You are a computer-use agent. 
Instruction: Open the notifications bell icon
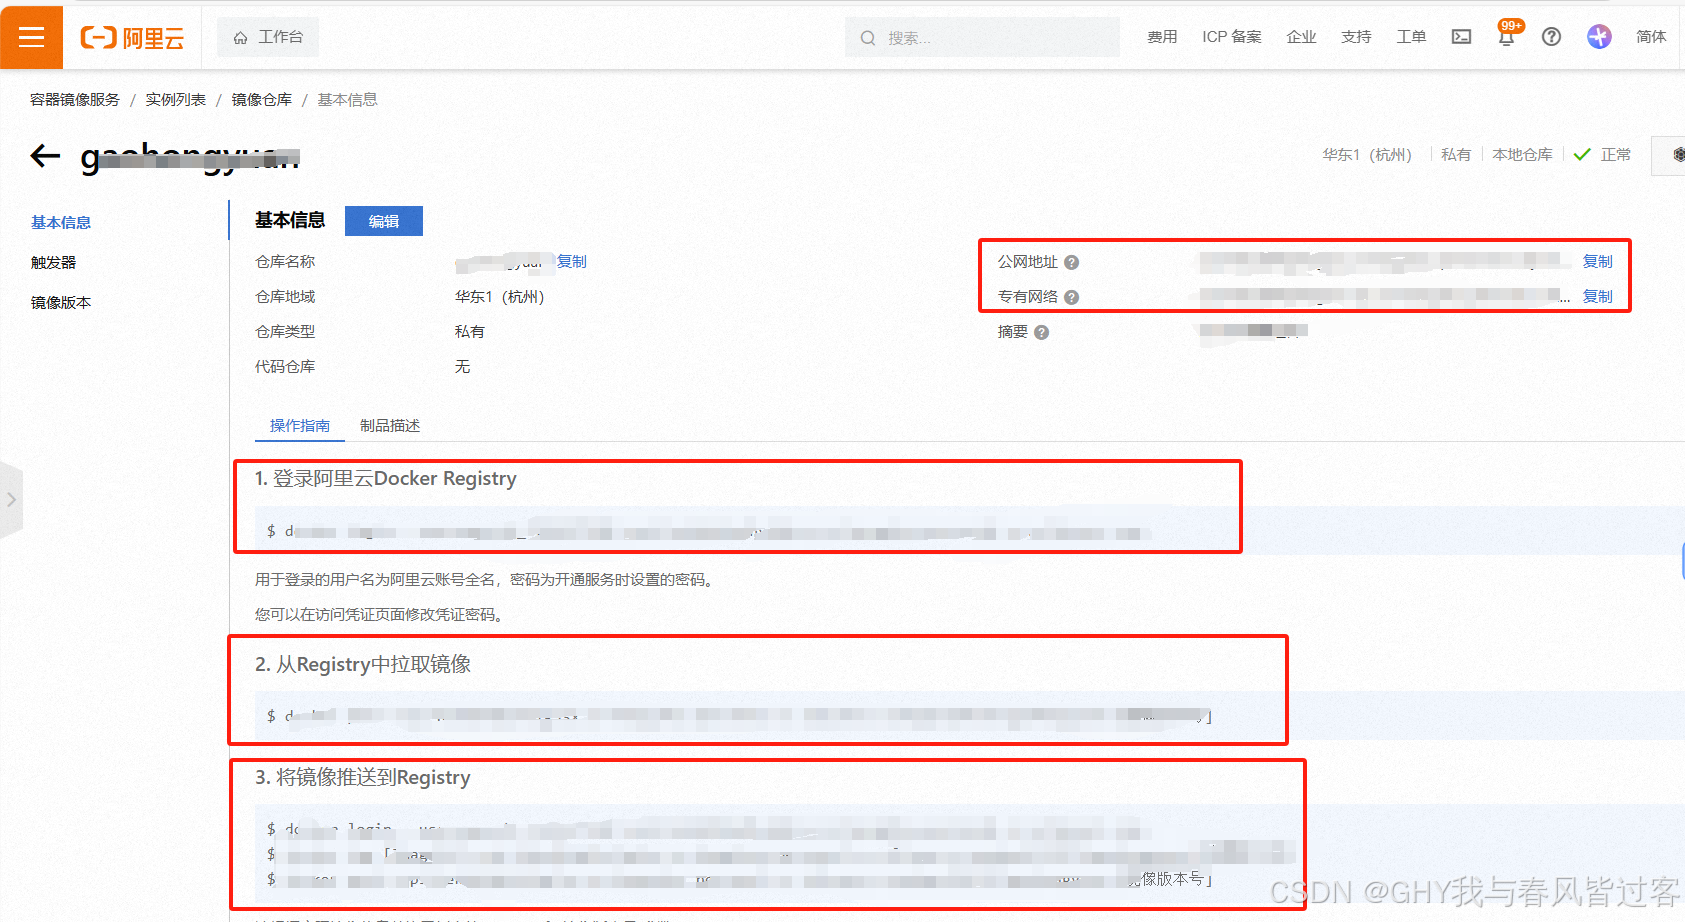(1506, 37)
